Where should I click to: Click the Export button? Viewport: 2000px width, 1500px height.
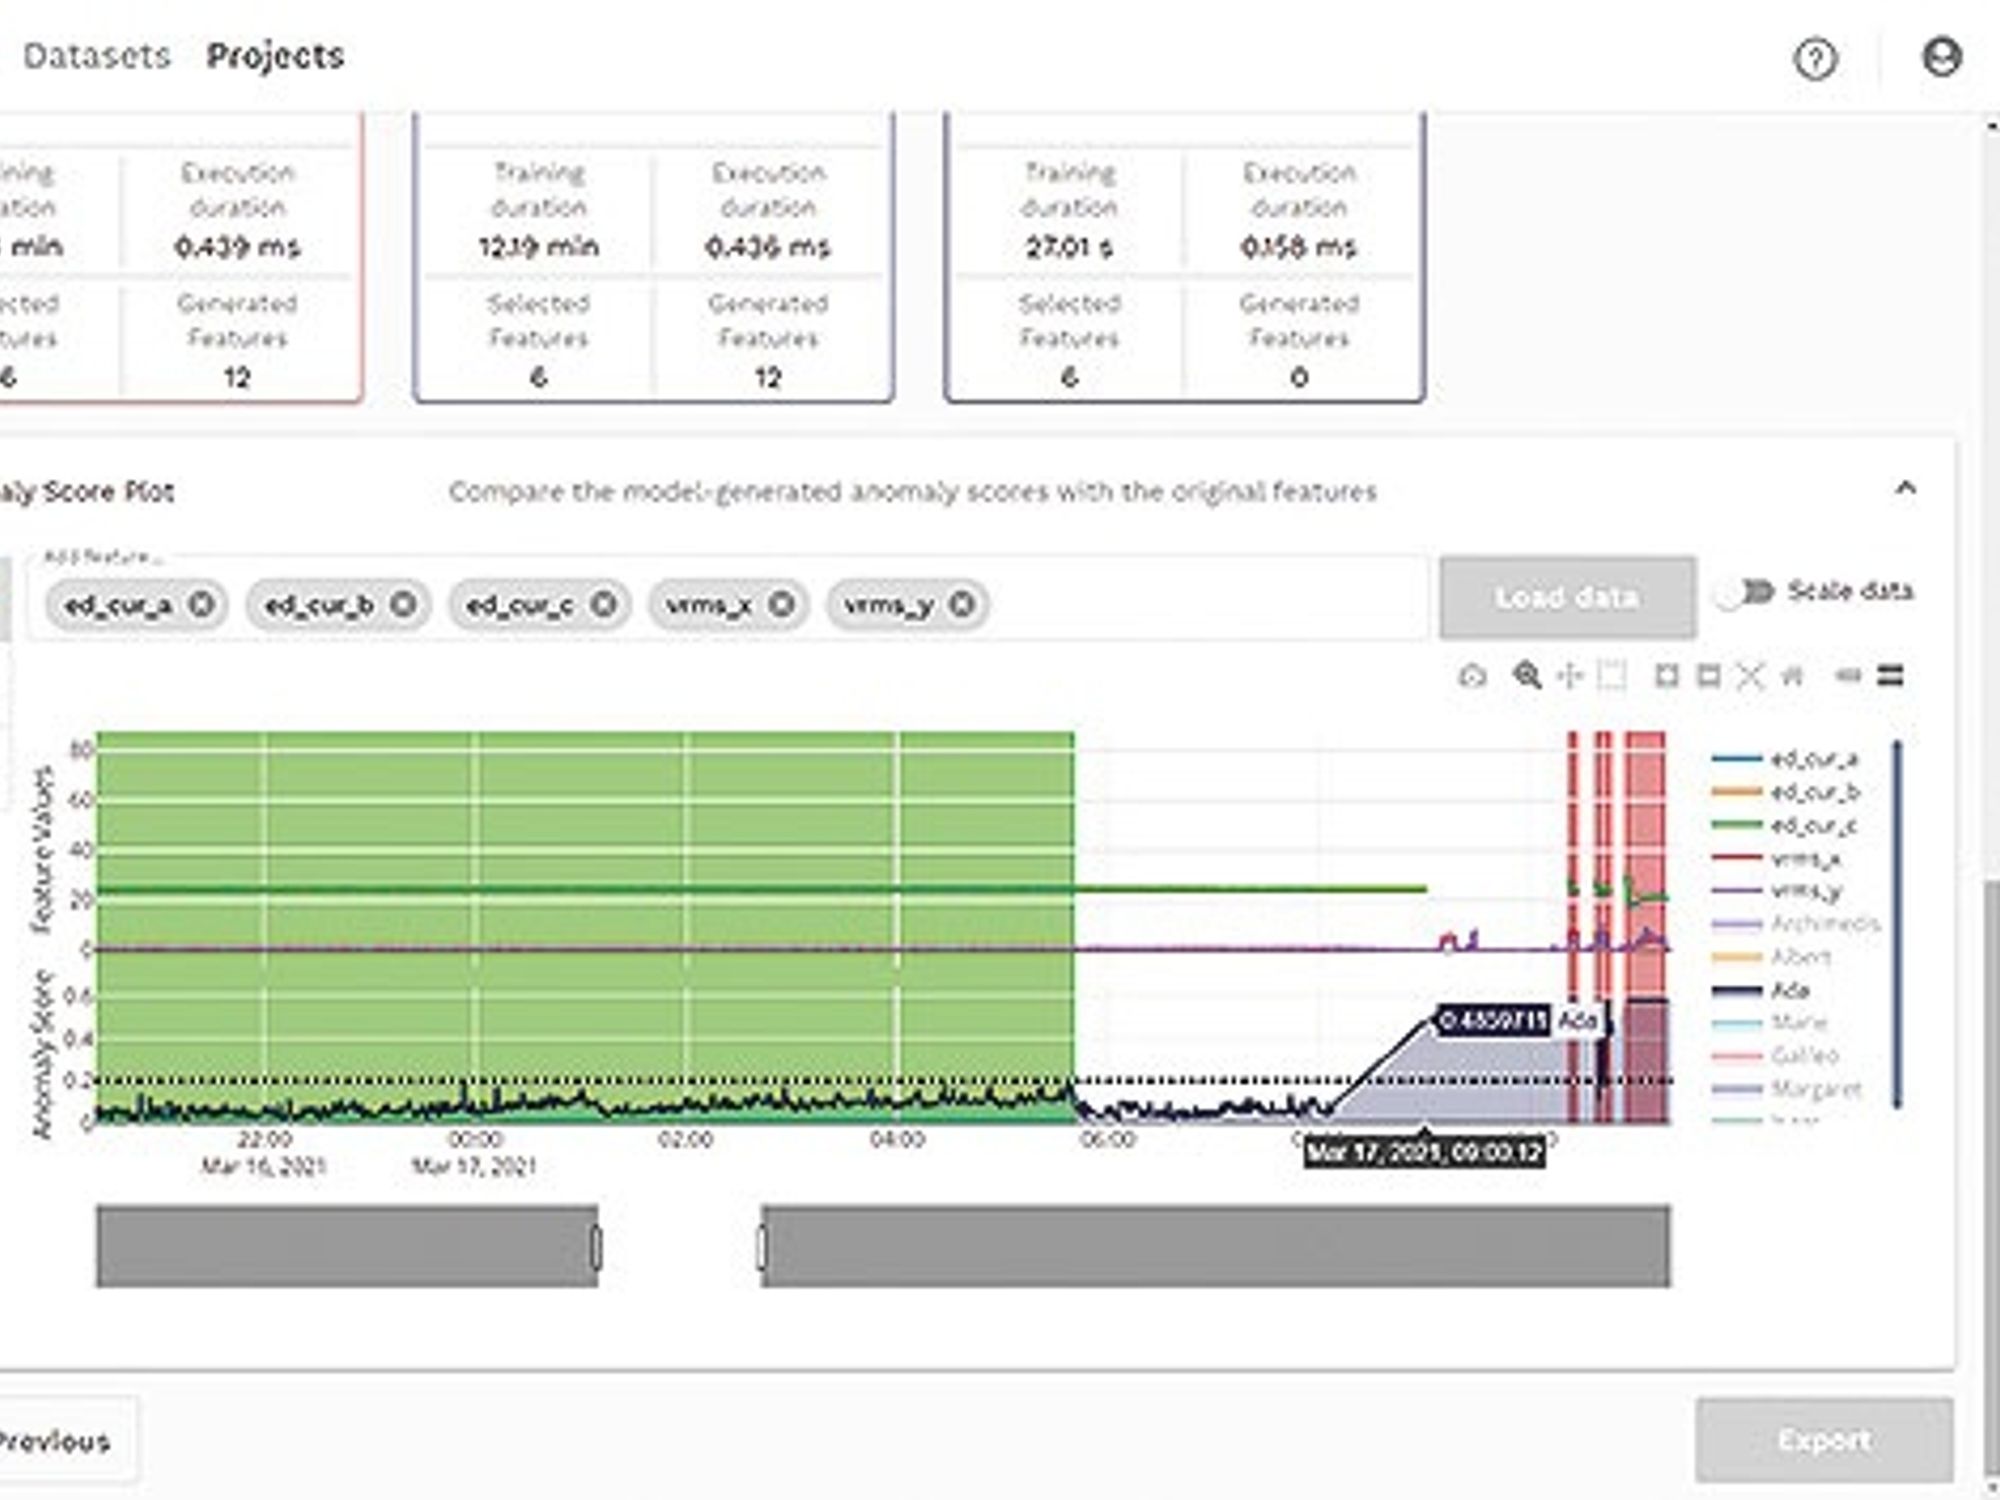pos(1824,1440)
